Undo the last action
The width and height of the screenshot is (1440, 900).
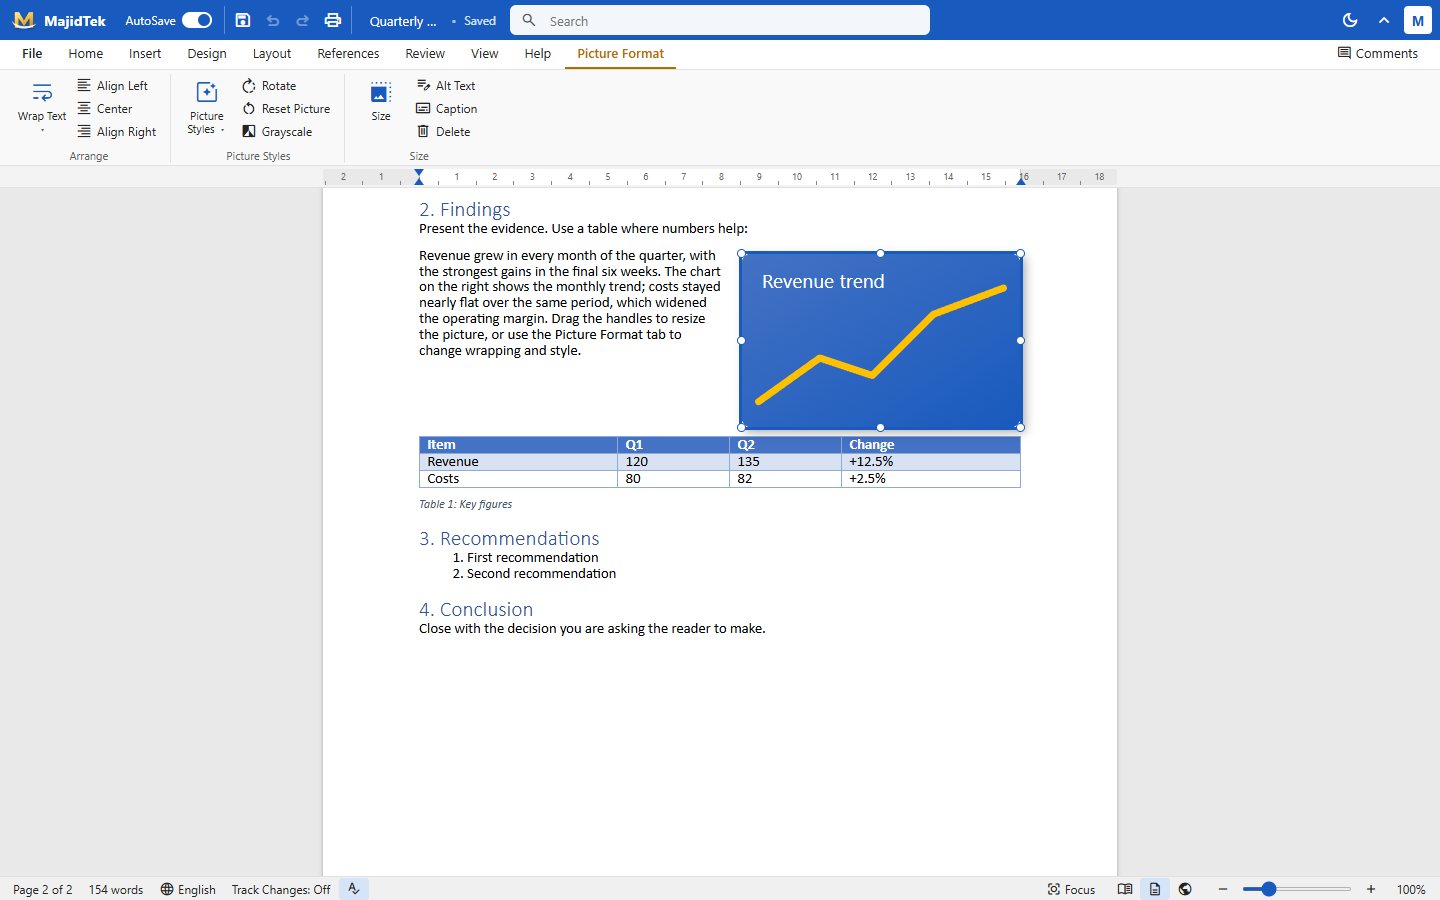273,20
